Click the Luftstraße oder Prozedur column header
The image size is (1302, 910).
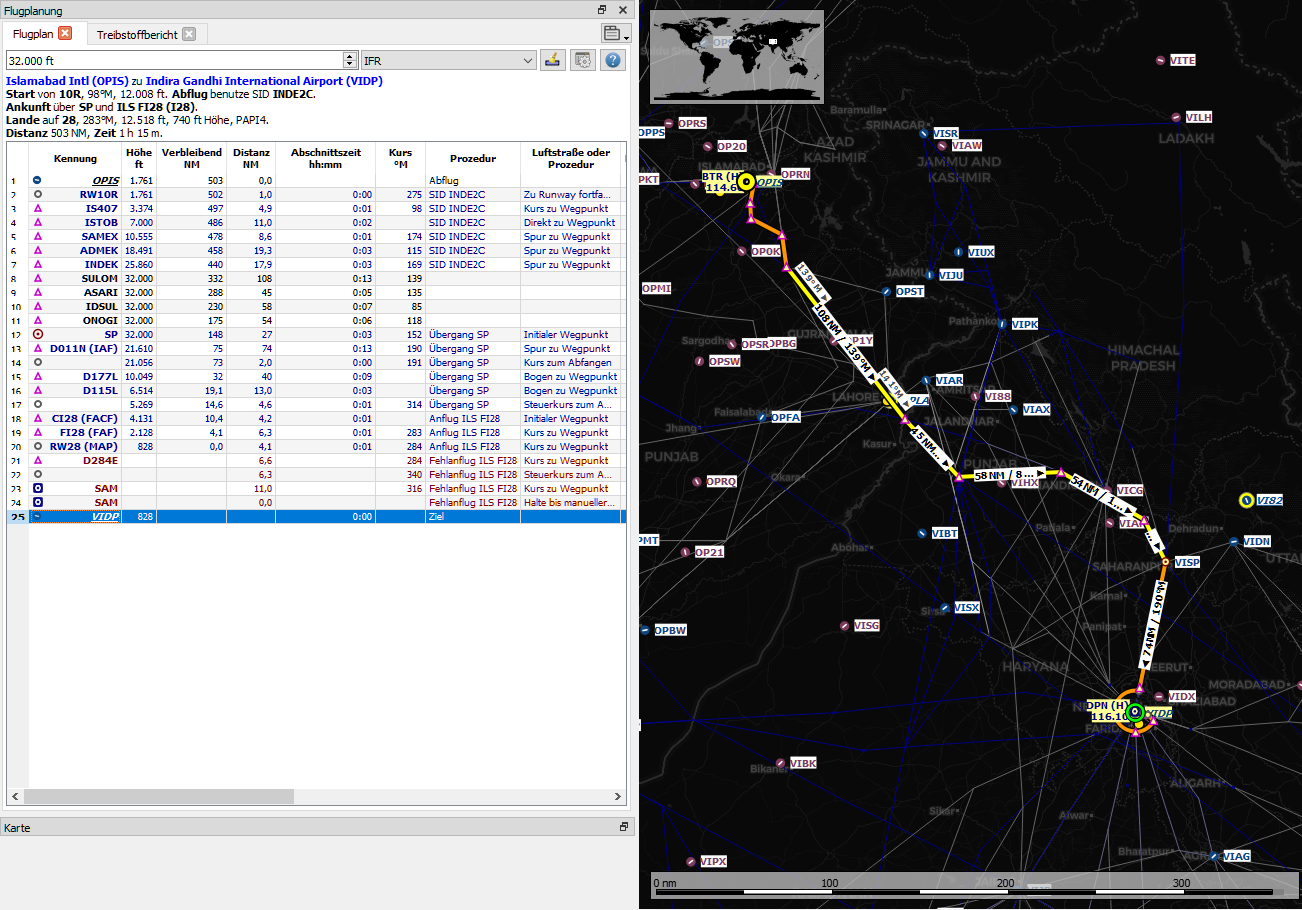(571, 158)
